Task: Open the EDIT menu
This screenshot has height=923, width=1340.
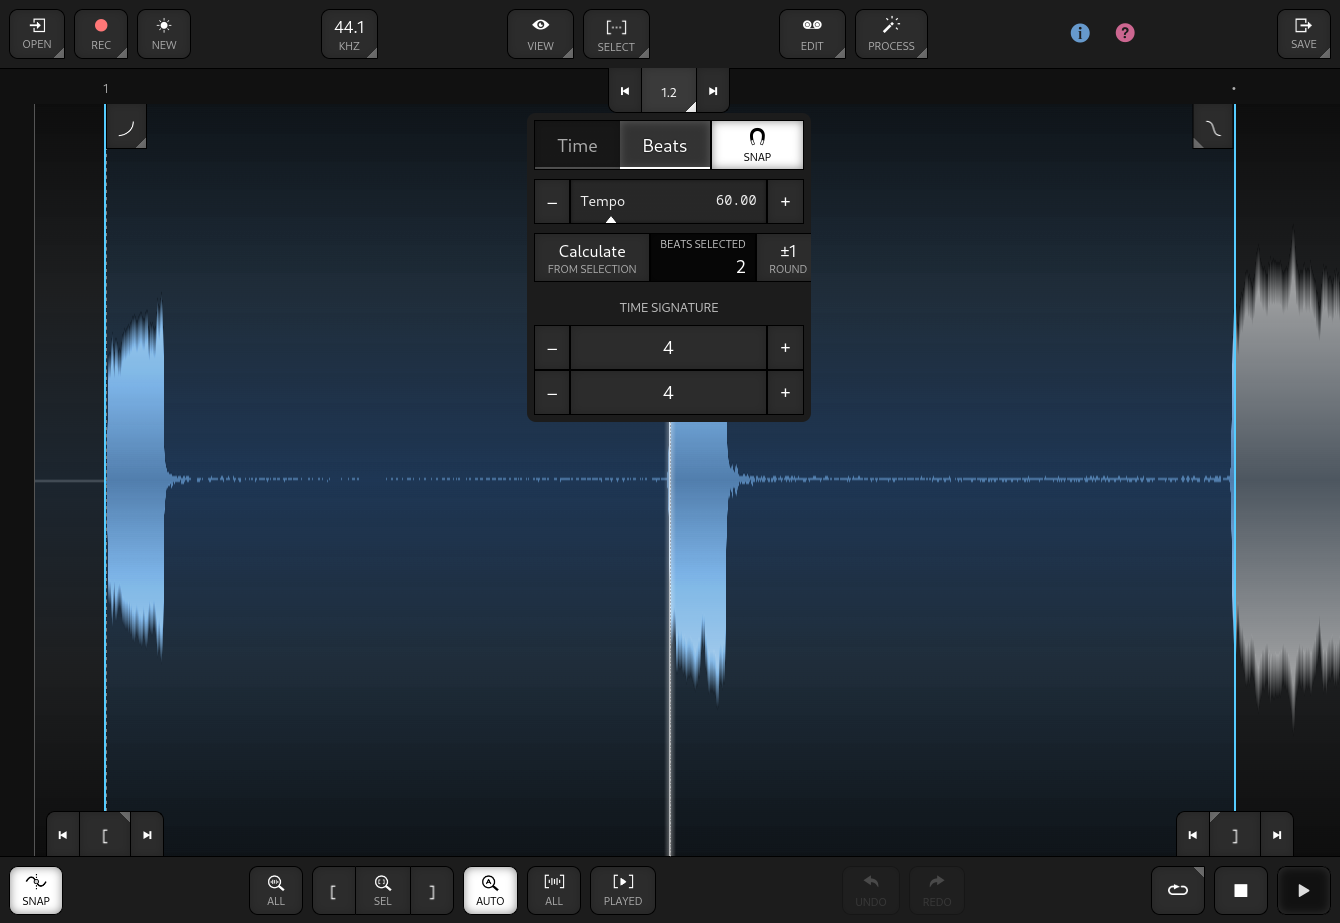Action: 812,34
